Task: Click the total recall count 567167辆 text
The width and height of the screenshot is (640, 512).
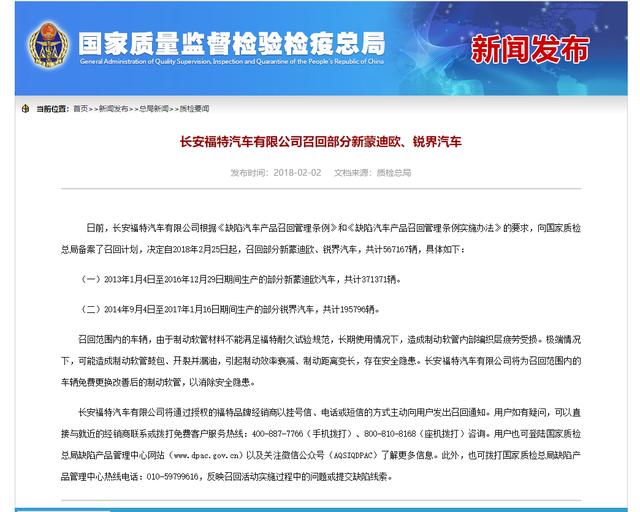Action: pos(400,249)
